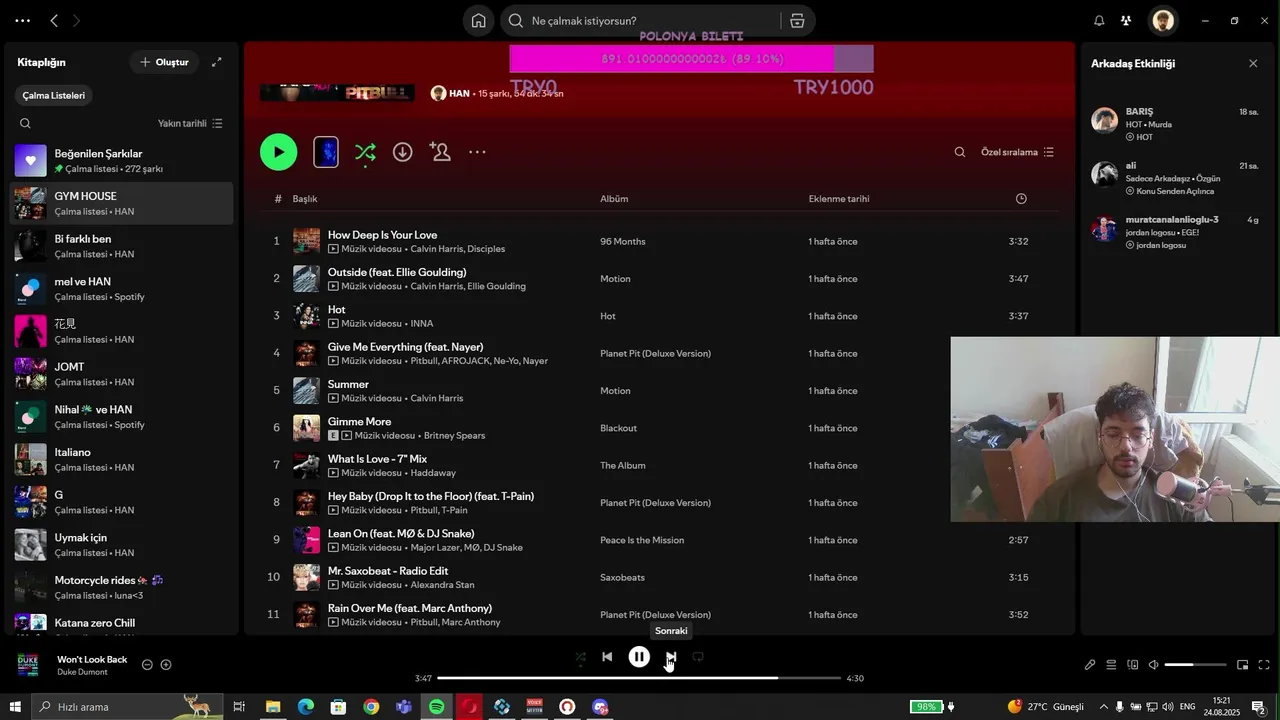Image resolution: width=1280 pixels, height=720 pixels.
Task: Open the play queue
Action: (x=1111, y=665)
